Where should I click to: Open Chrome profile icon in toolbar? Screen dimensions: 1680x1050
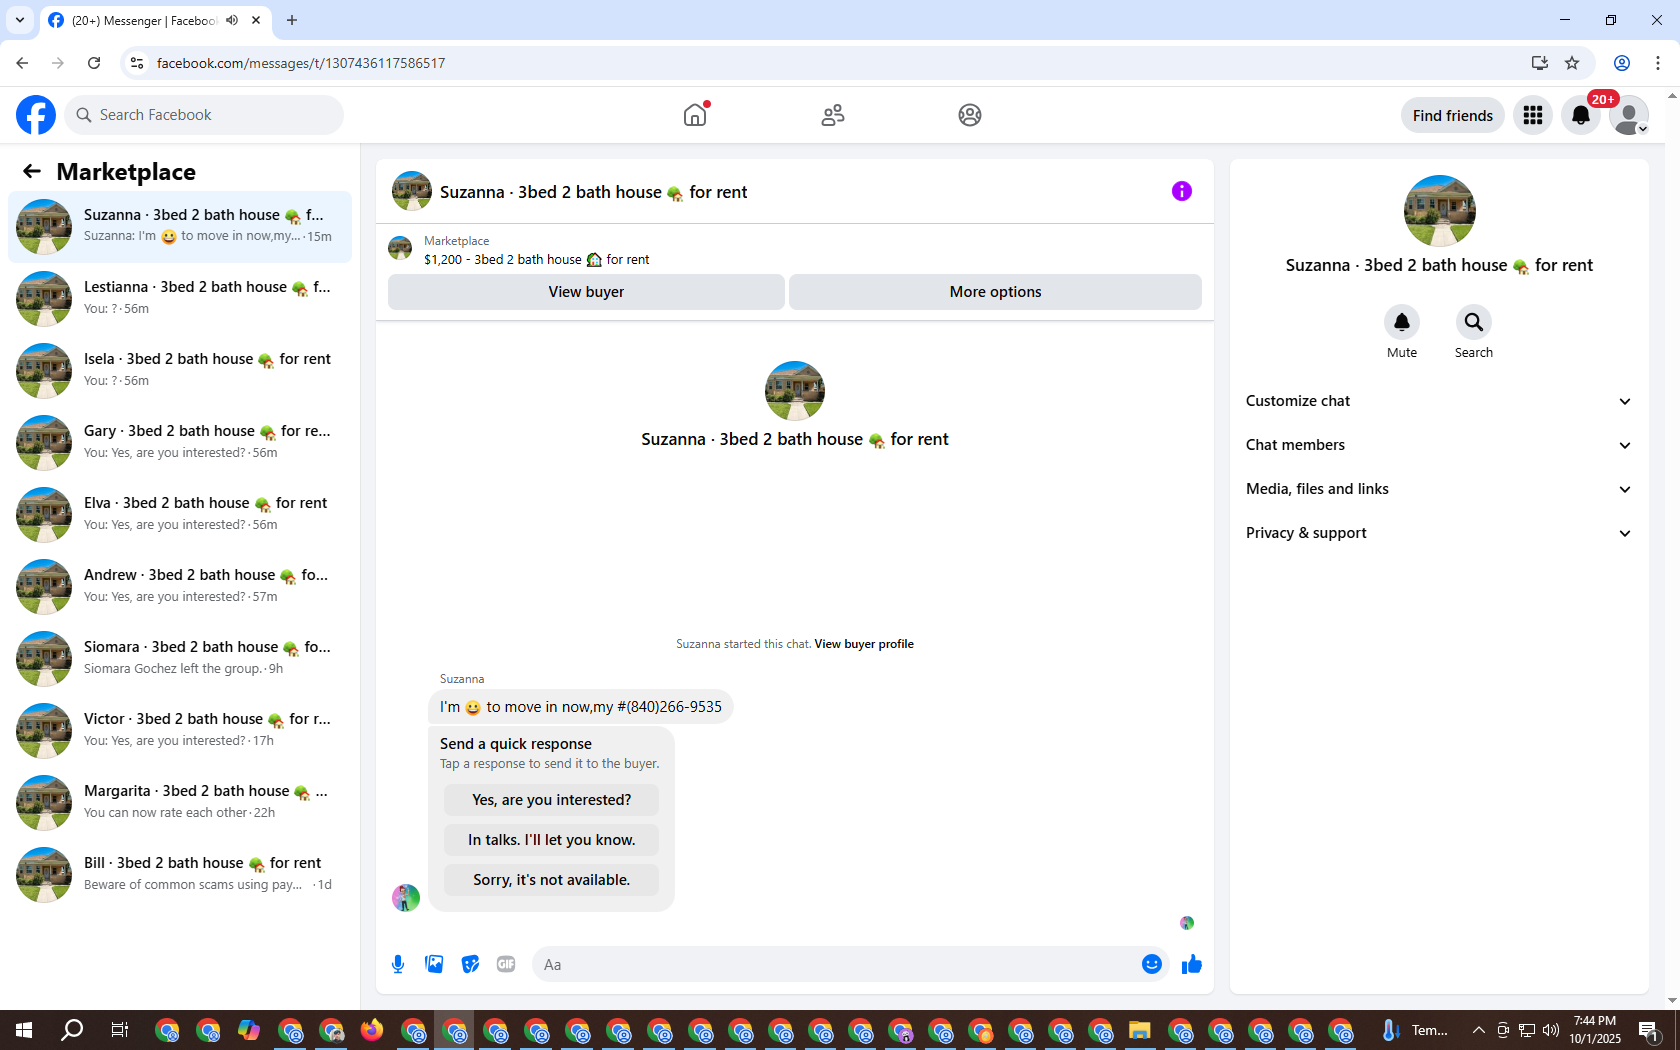pos(1622,63)
